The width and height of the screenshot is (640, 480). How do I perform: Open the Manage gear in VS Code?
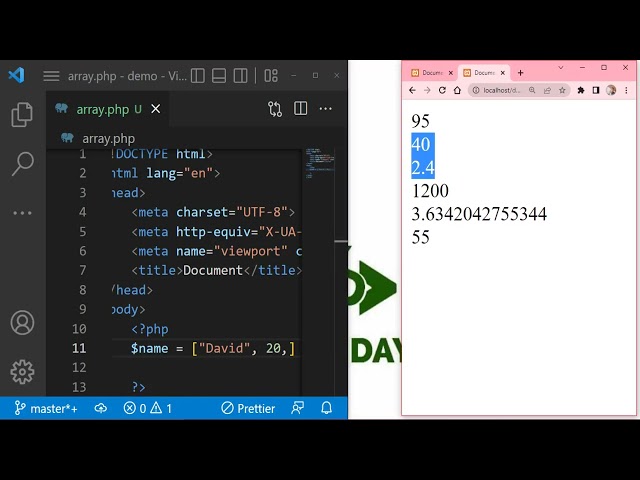pyautogui.click(x=22, y=371)
